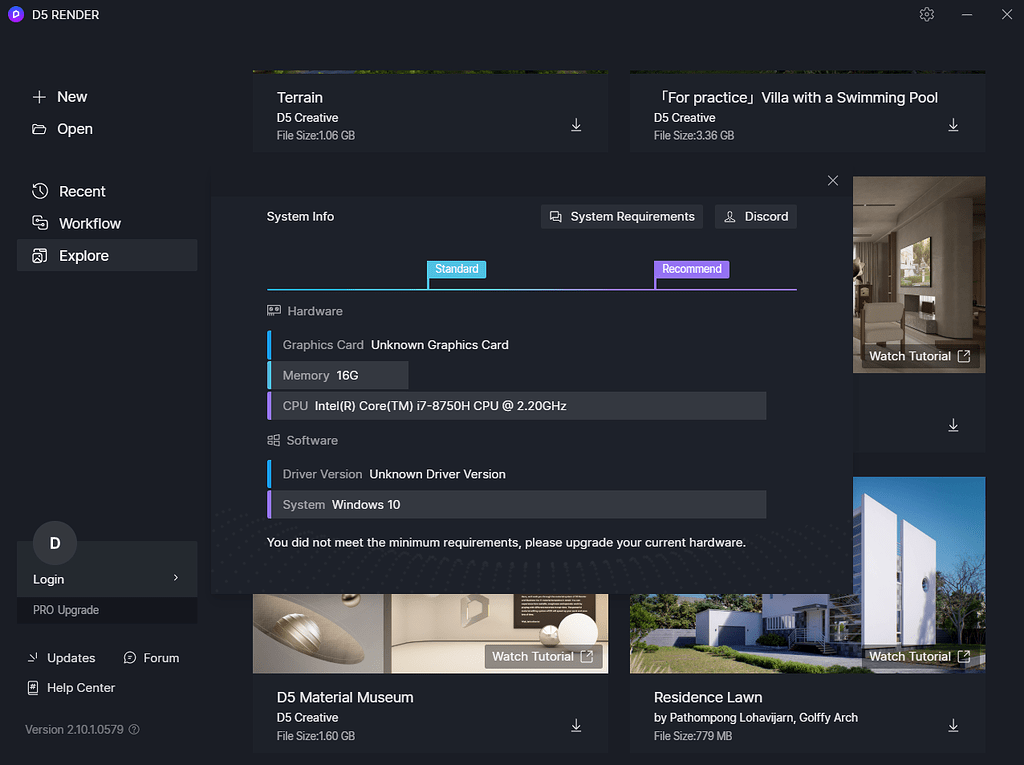
Task: Join Discord from System Info
Action: (756, 216)
